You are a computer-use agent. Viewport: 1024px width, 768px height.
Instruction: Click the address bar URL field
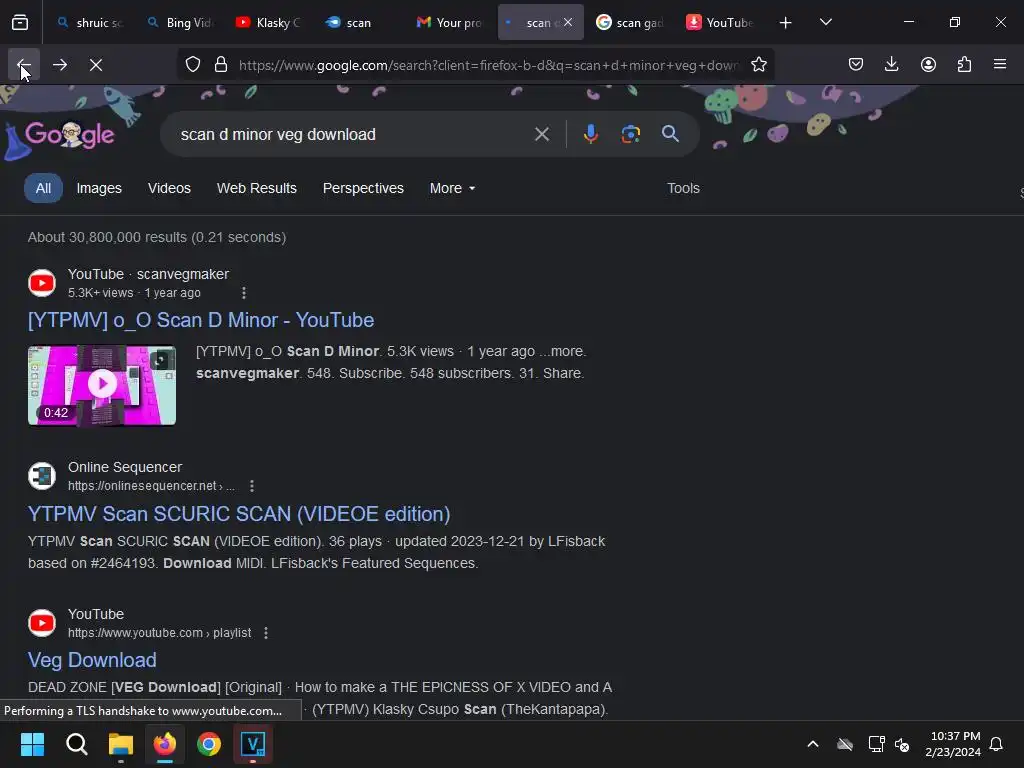coord(487,65)
